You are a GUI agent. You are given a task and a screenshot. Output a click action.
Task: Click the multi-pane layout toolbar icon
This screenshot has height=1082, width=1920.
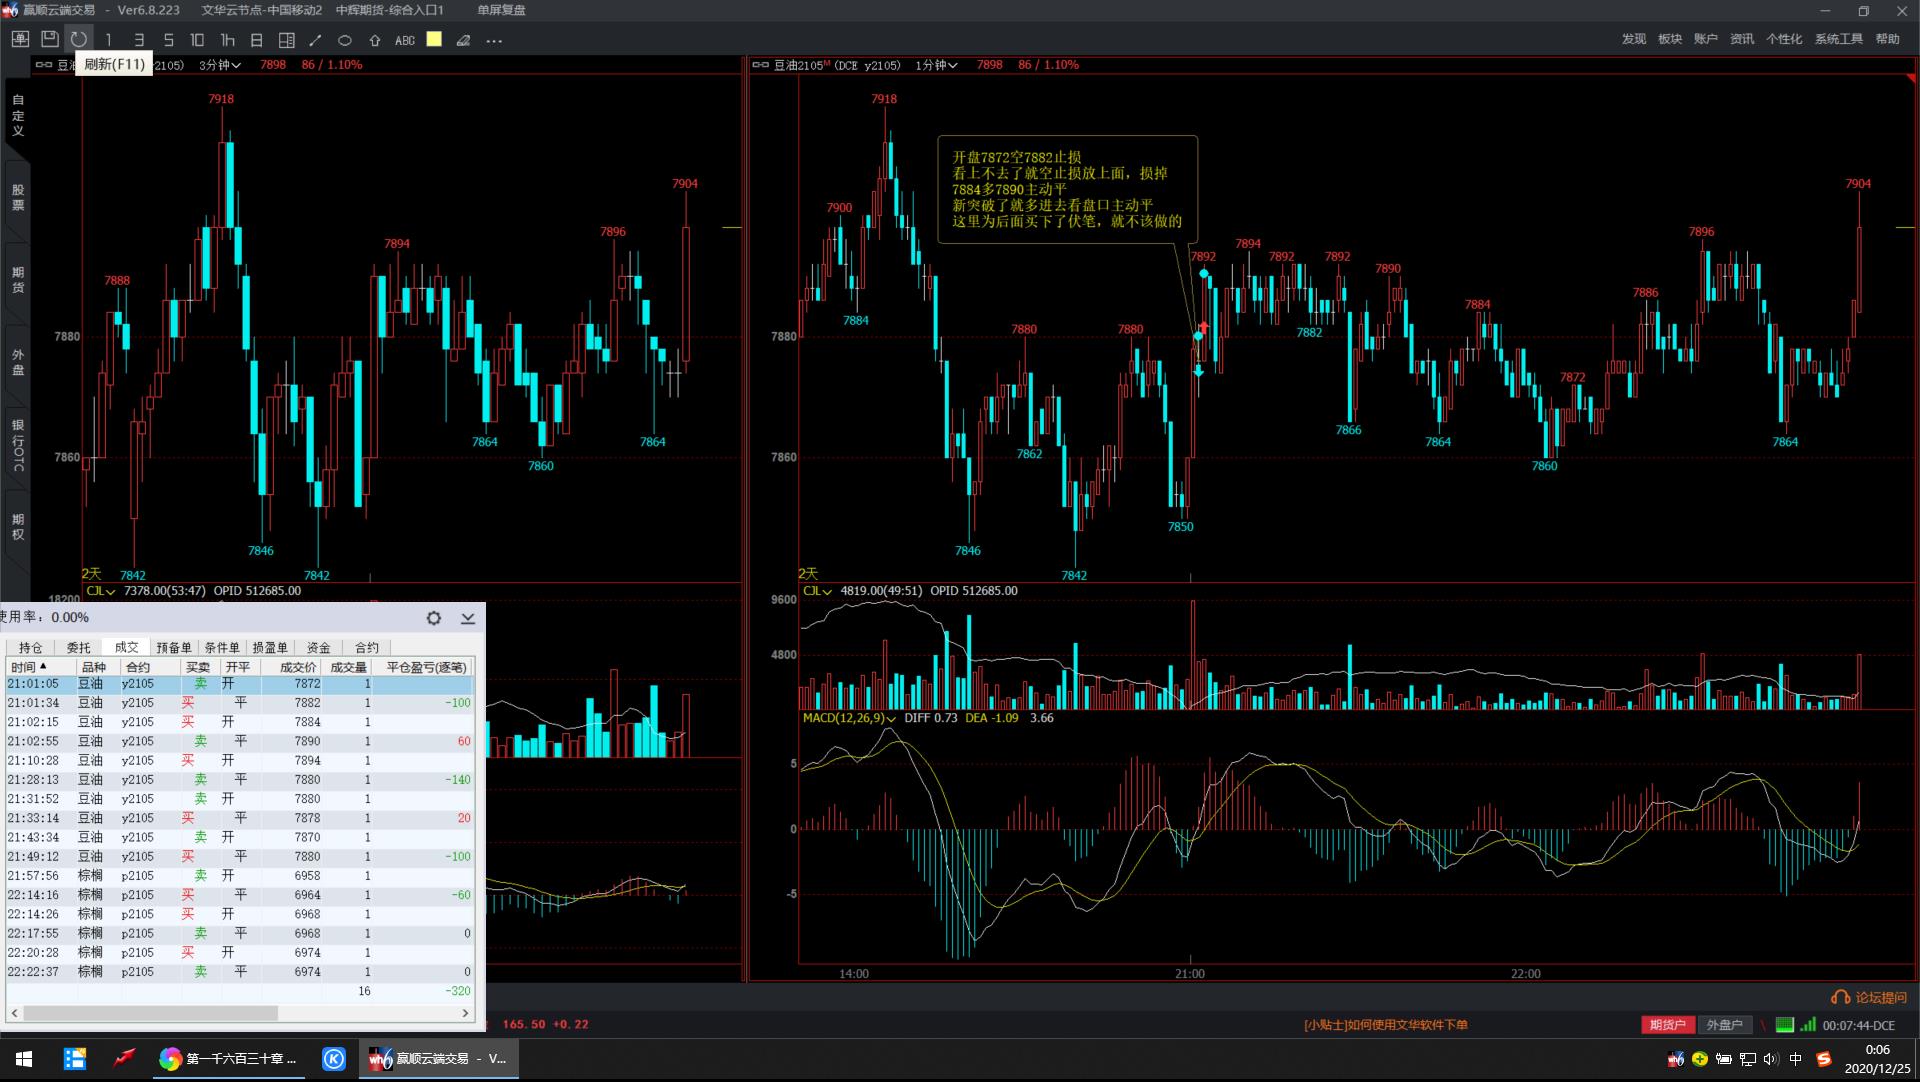point(286,40)
